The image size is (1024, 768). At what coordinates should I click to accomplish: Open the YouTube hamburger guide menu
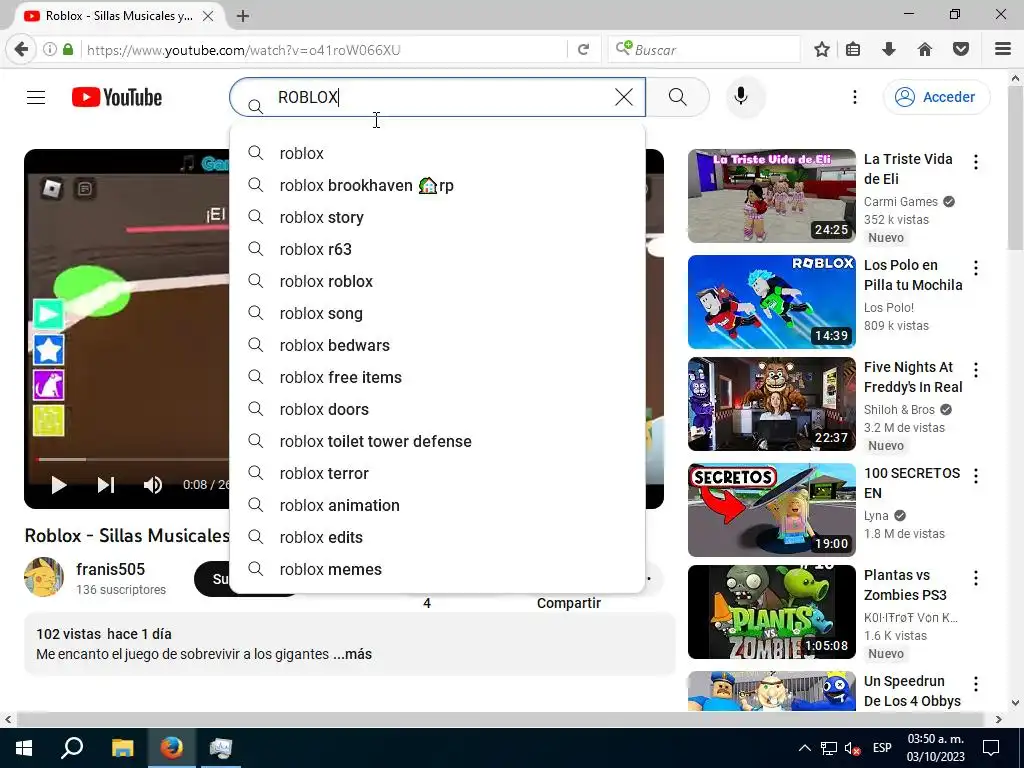[36, 97]
